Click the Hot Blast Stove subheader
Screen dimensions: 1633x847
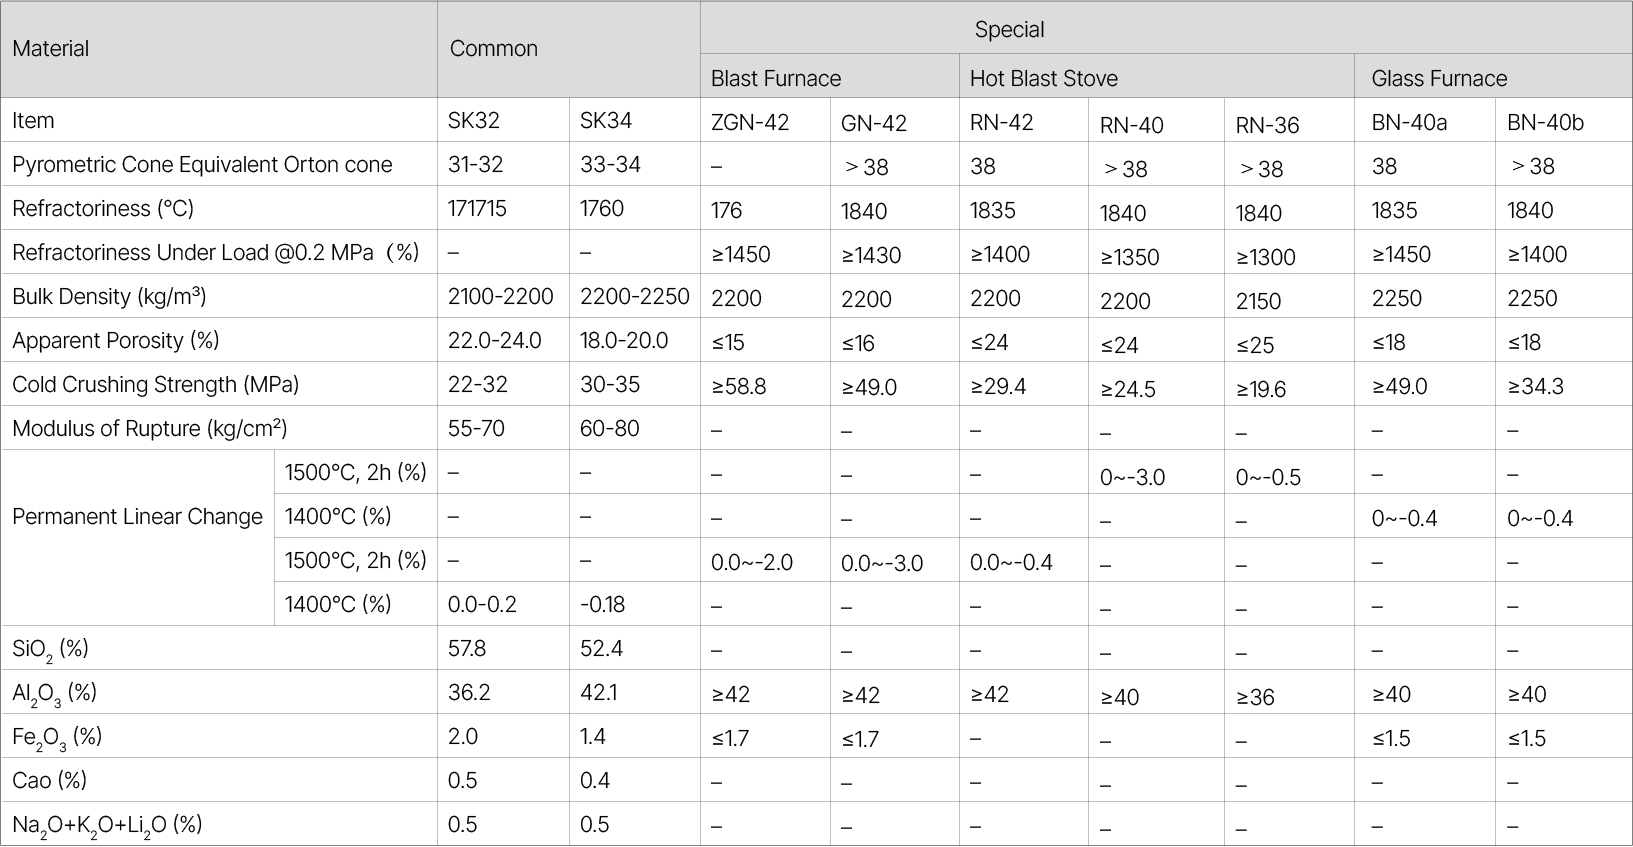pyautogui.click(x=1044, y=78)
